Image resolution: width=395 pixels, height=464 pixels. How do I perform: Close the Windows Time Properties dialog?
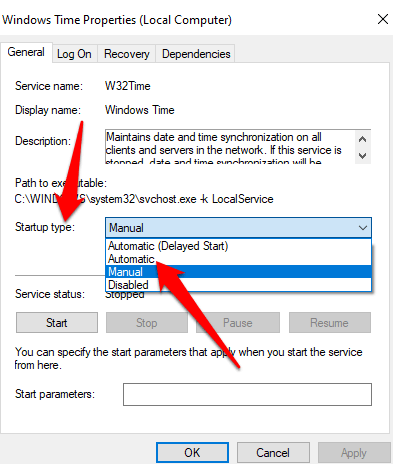tap(383, 19)
